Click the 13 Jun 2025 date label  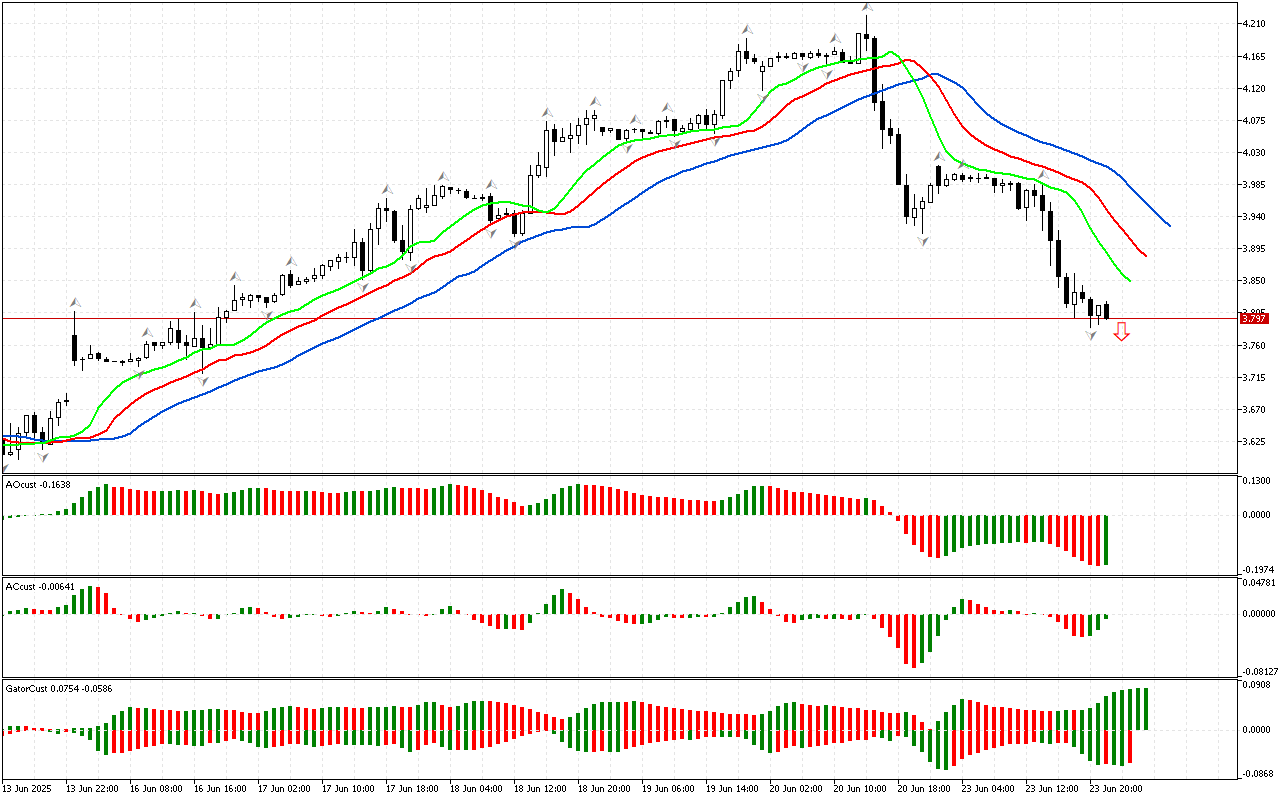click(28, 789)
